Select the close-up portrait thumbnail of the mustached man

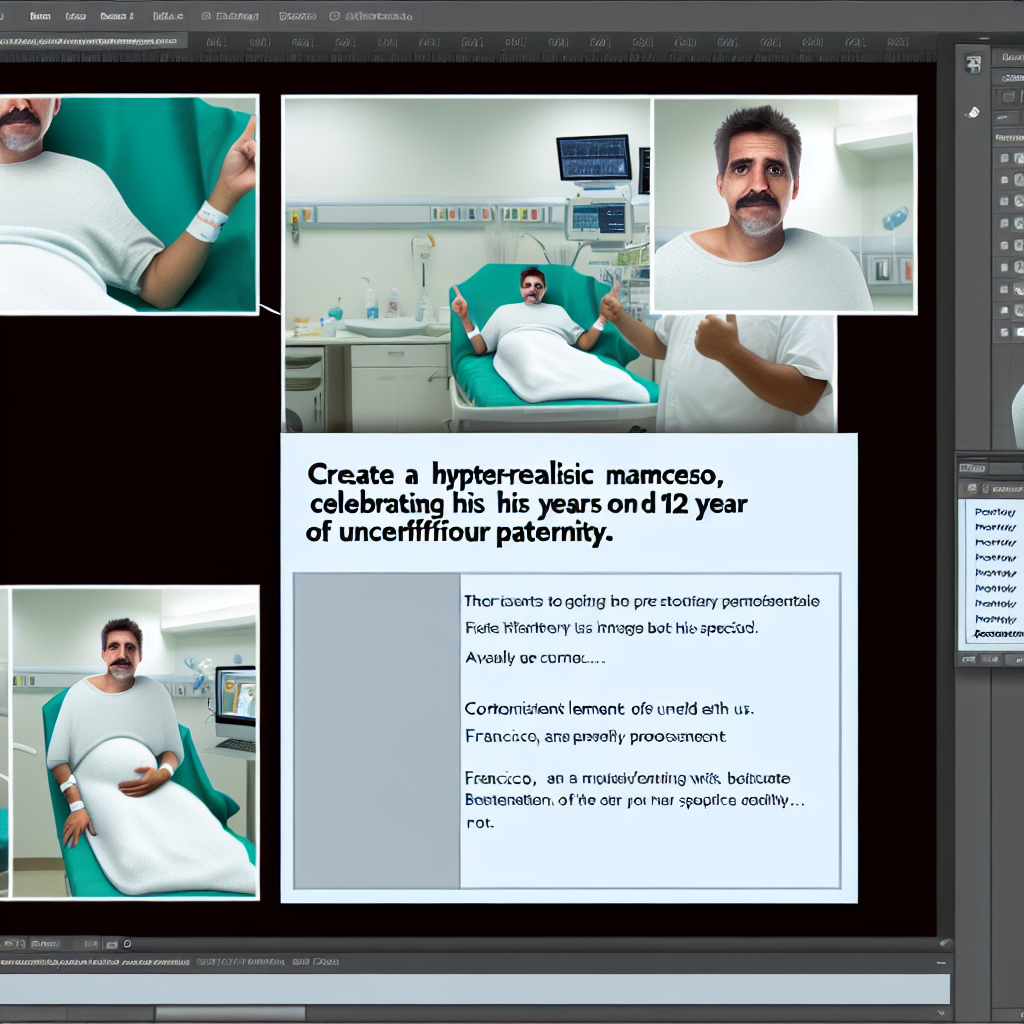783,204
